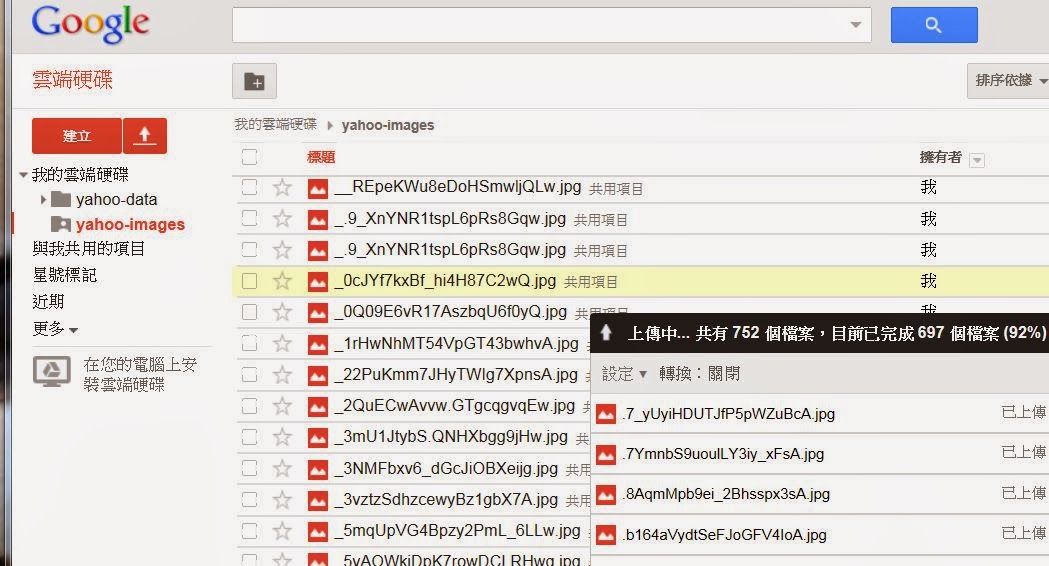This screenshot has height=566, width=1049.
Task: Expand the yahoo-data folder arrow
Action: (43, 199)
